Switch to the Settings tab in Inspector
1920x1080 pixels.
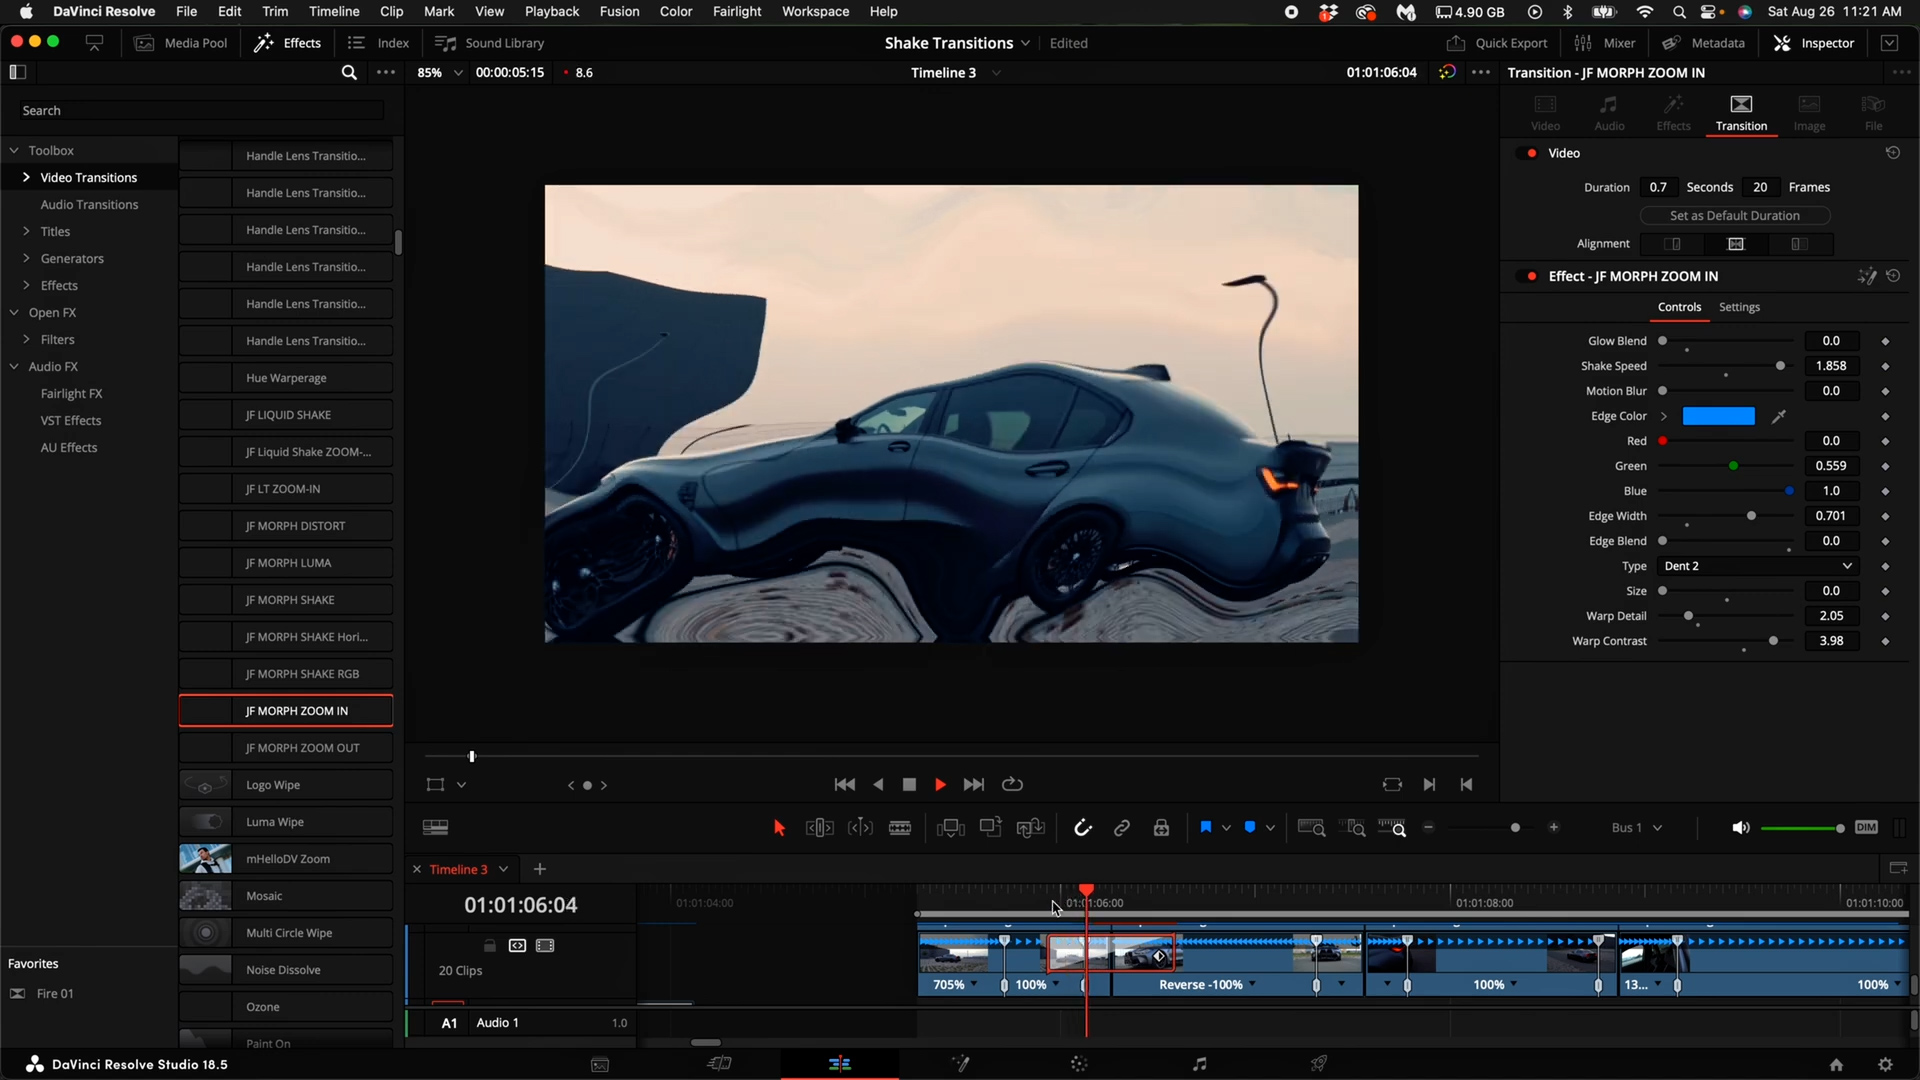point(1739,307)
